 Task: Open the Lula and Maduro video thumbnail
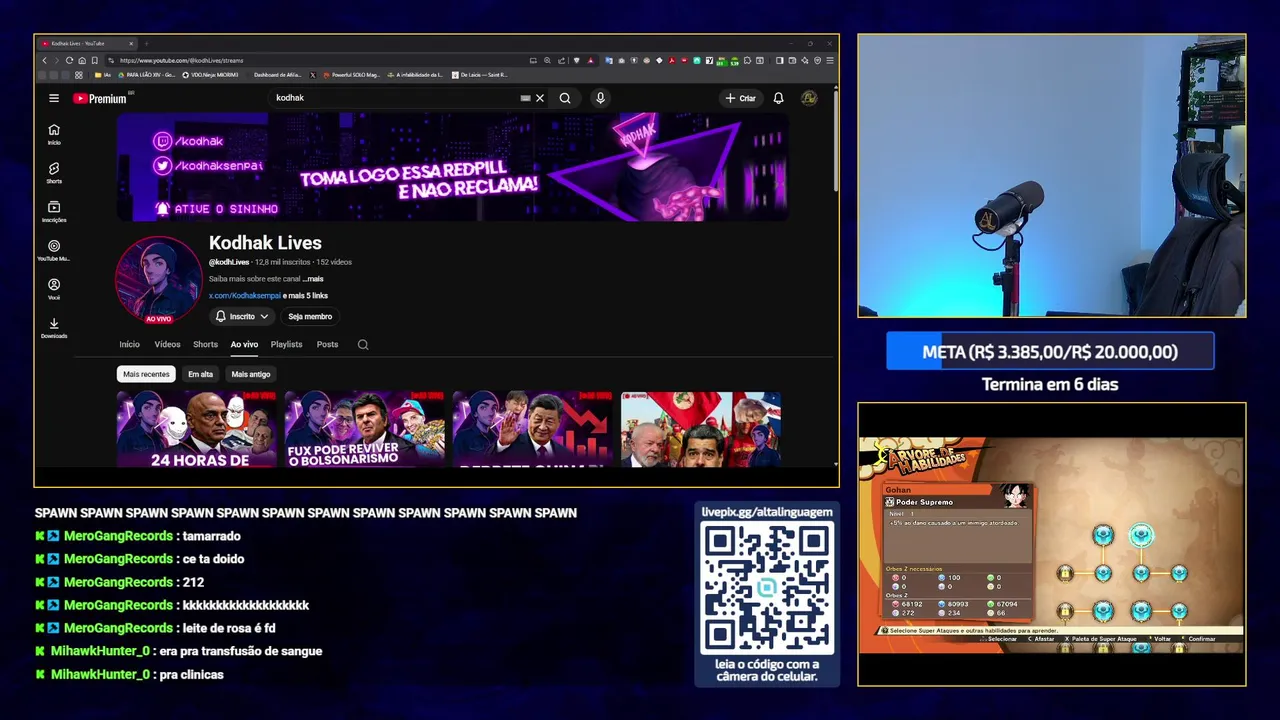click(x=701, y=429)
